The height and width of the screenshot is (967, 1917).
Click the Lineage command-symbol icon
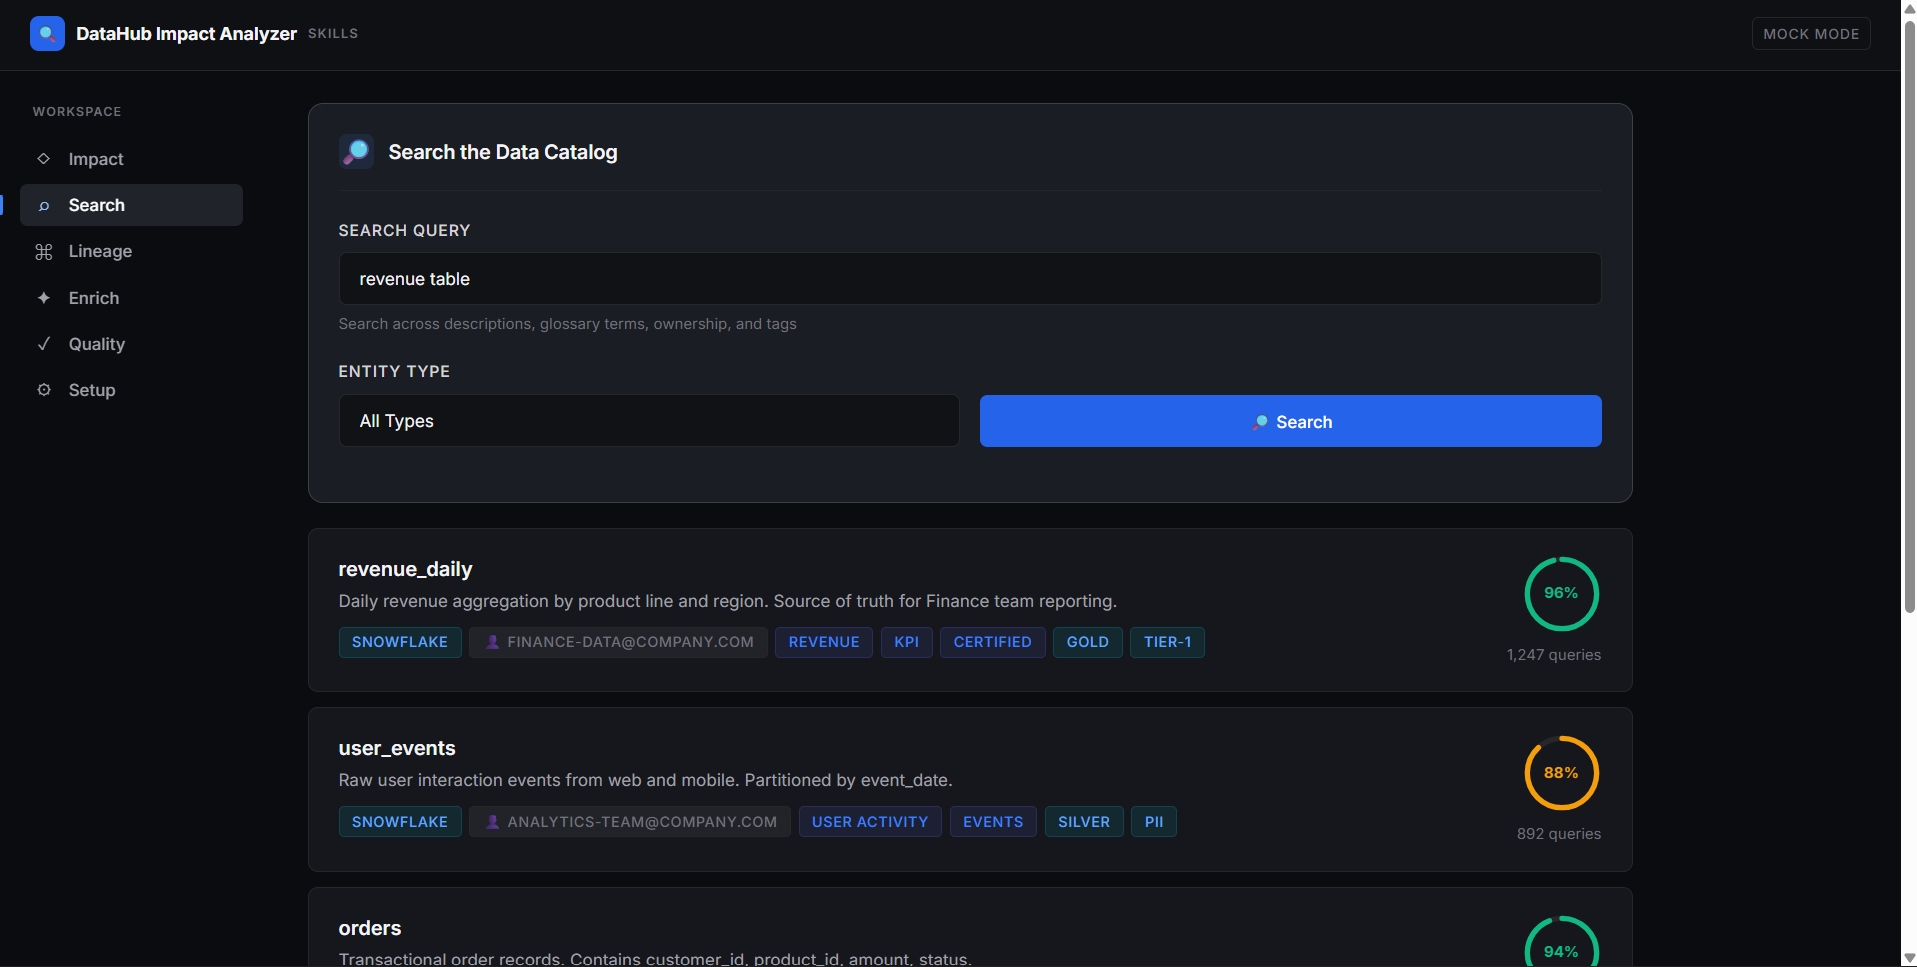[x=44, y=252]
